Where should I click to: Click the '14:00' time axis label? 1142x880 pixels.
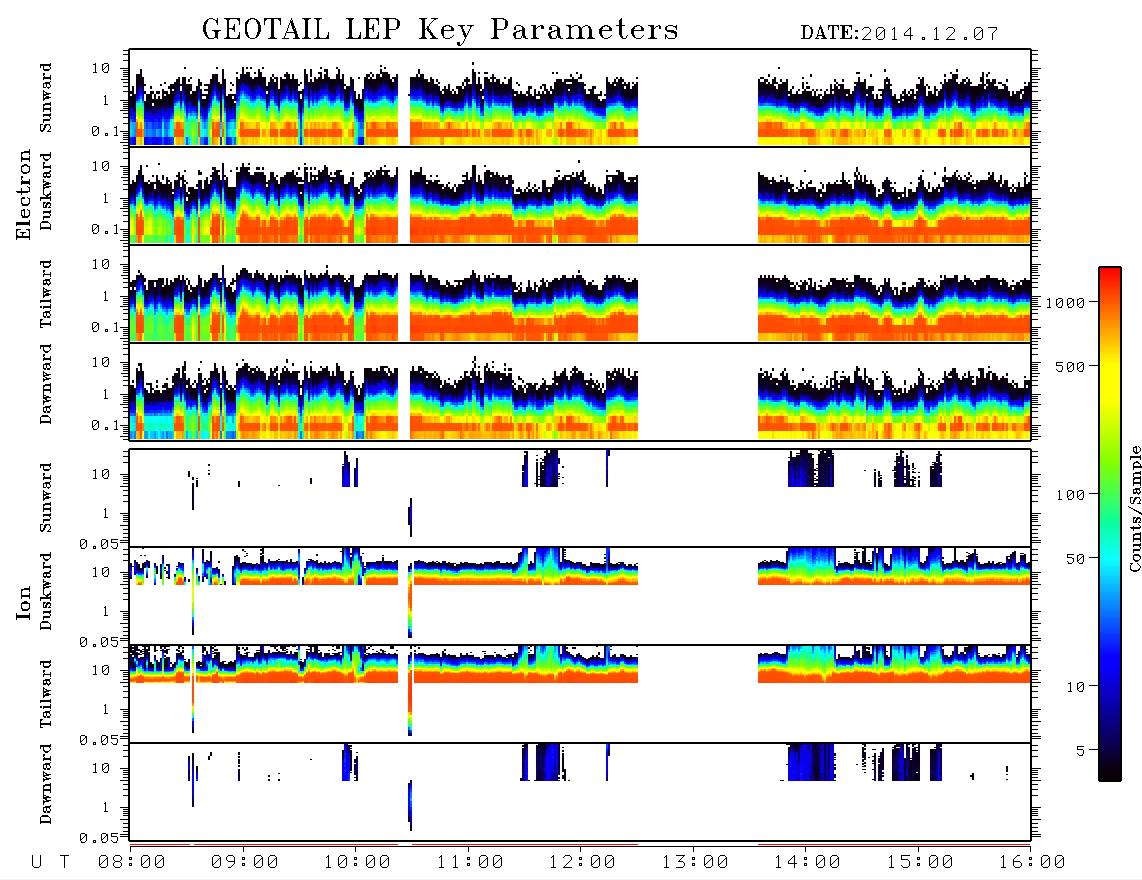point(807,863)
